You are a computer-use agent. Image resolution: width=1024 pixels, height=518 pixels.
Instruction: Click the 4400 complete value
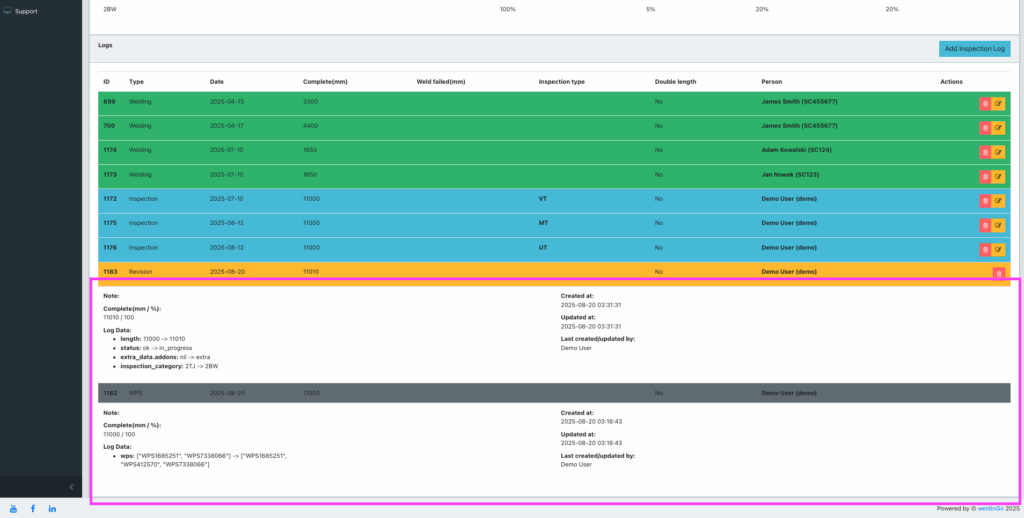(x=310, y=126)
